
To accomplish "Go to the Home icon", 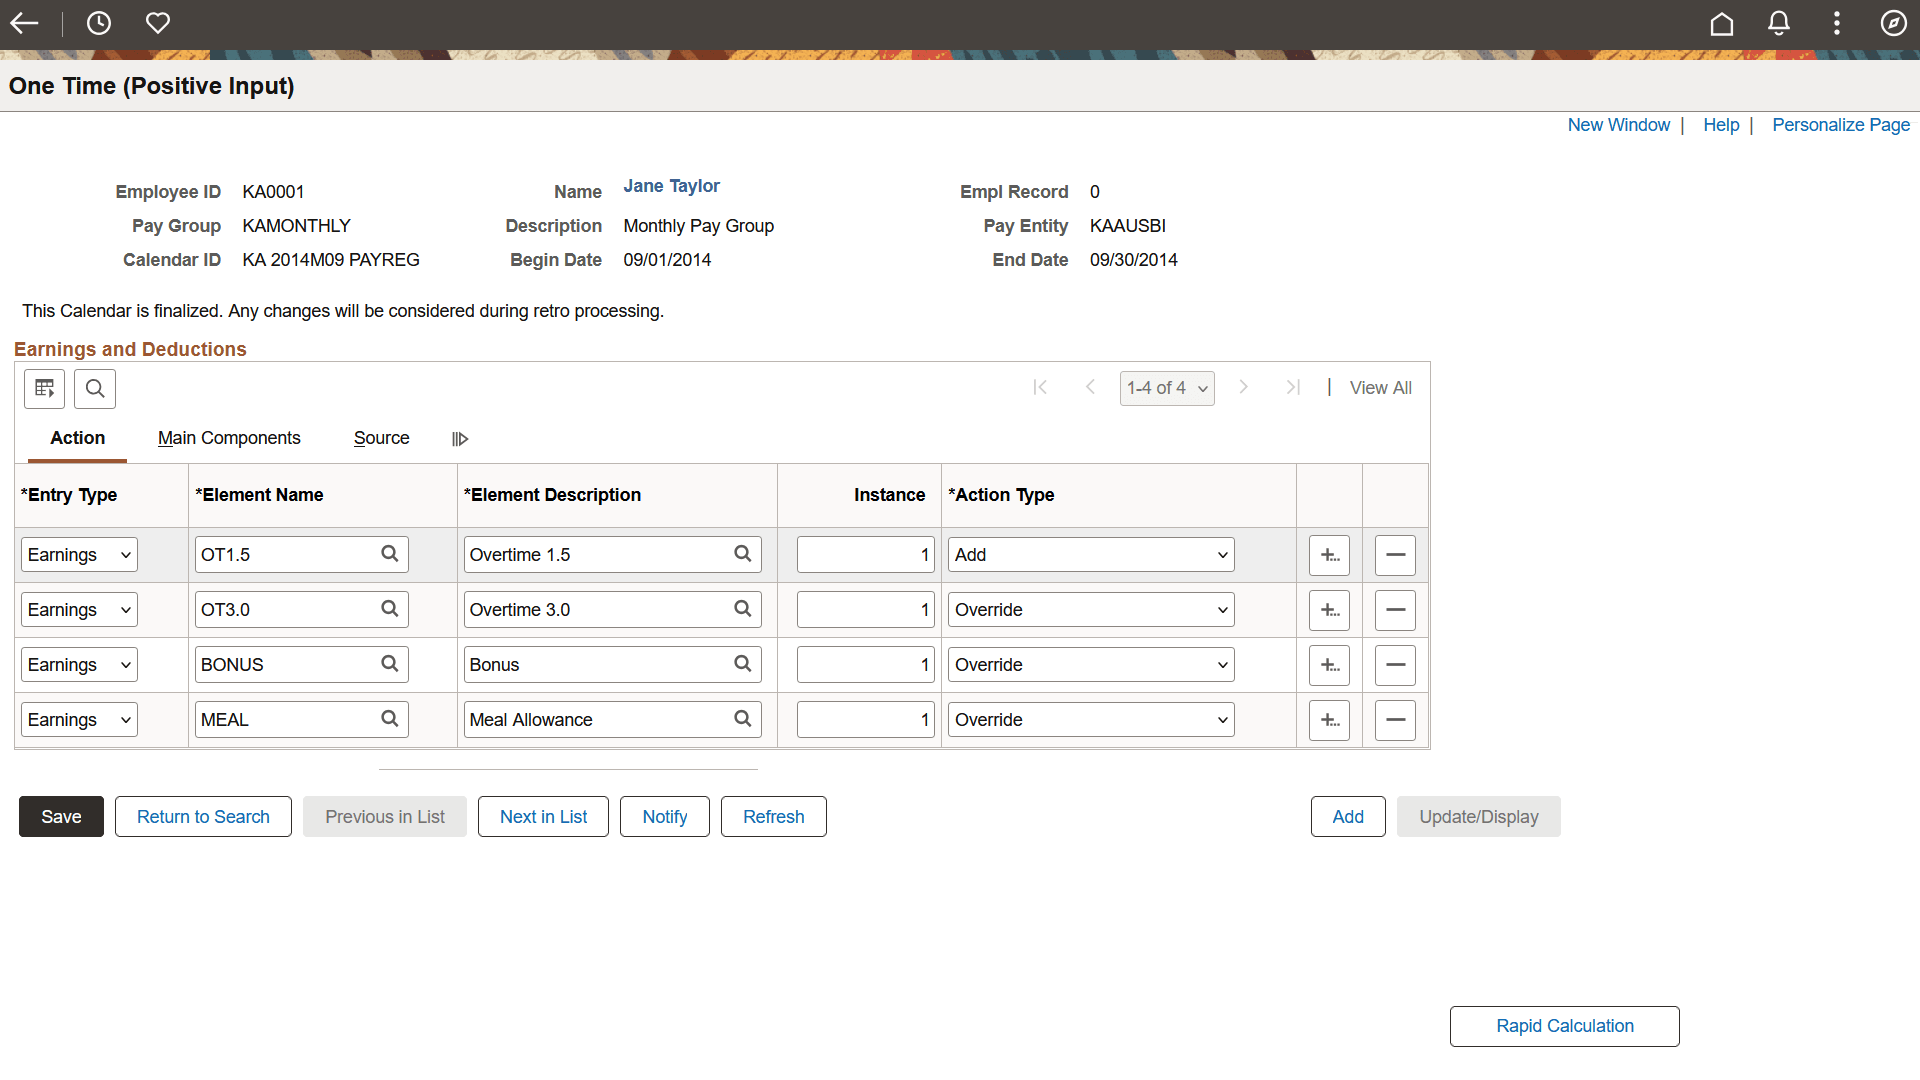I will (x=1721, y=23).
